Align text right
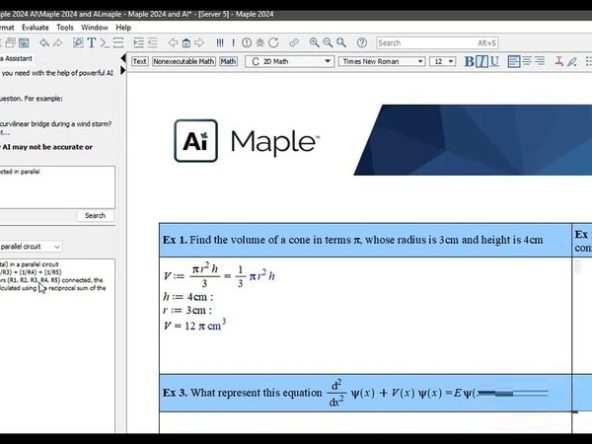 (x=540, y=61)
